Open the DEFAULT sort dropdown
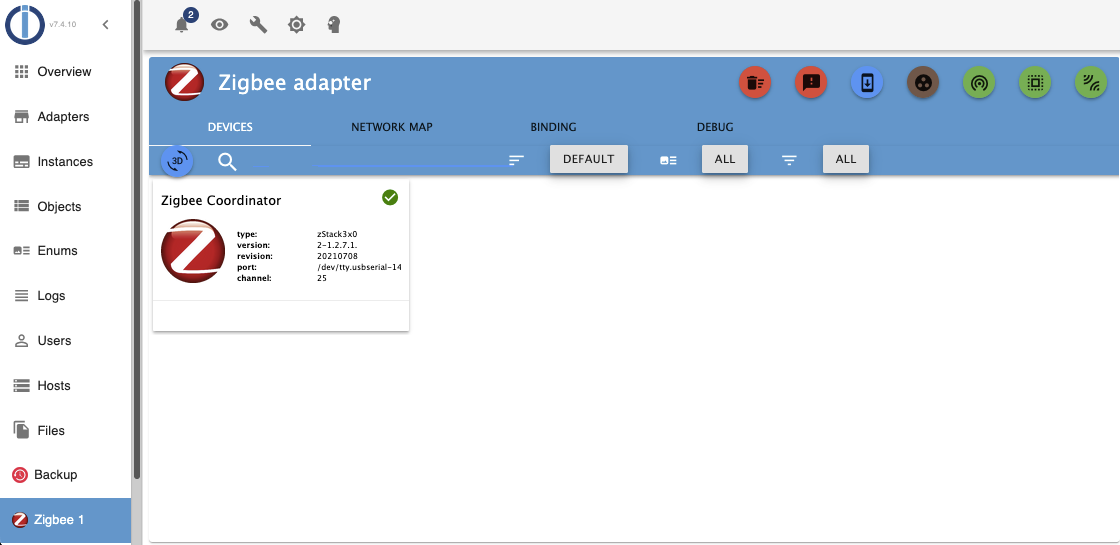This screenshot has height=545, width=1120. pyautogui.click(x=589, y=159)
